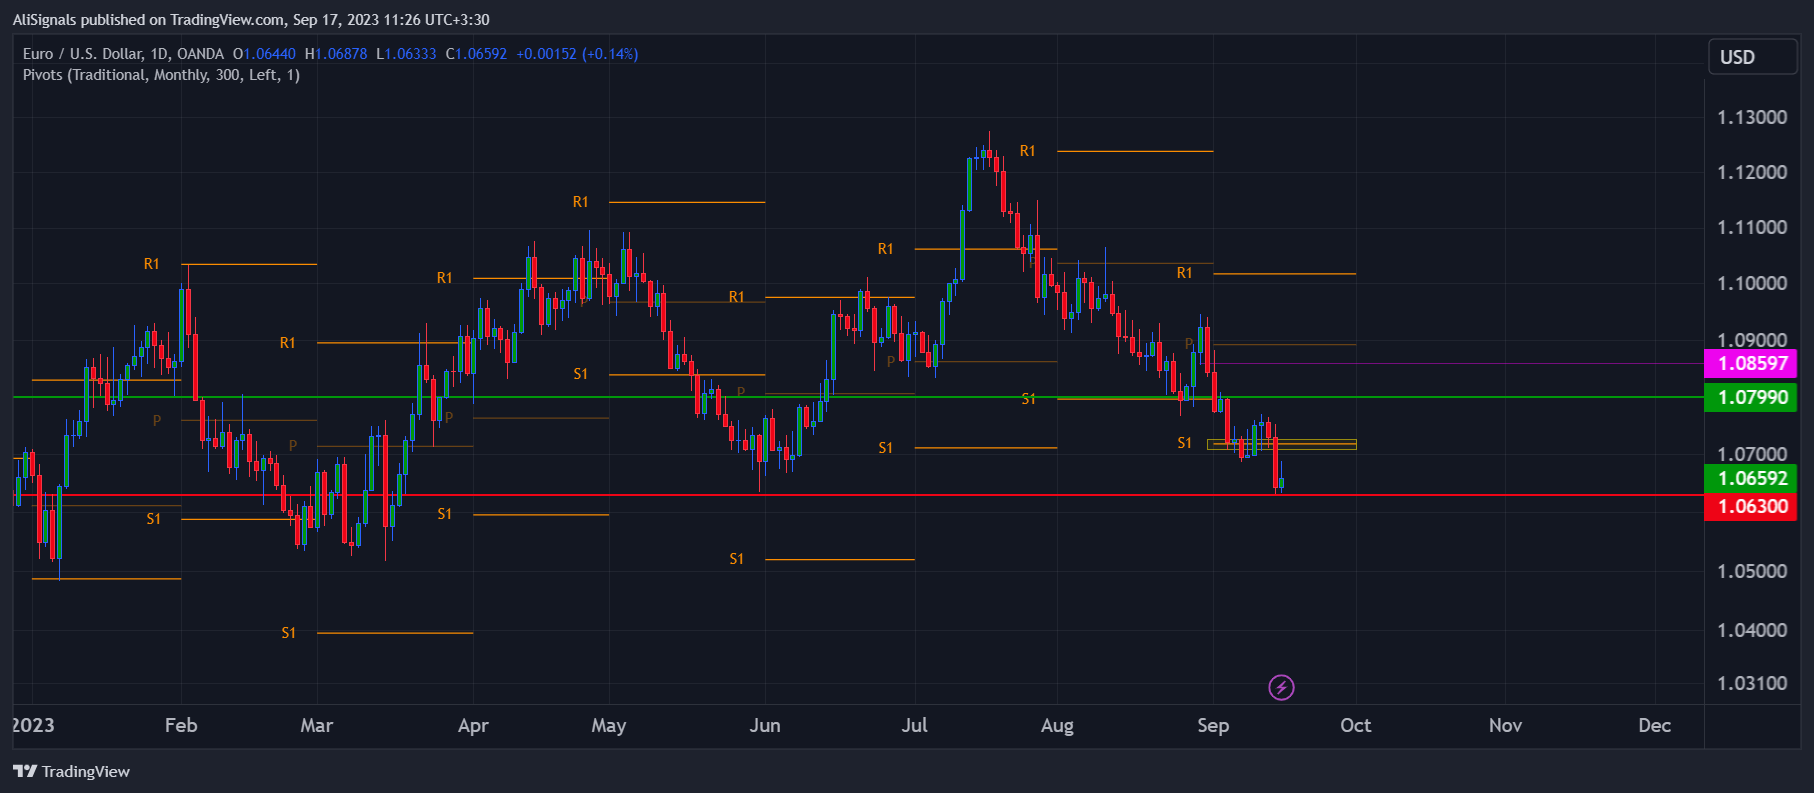Click the magenta 1.08597 price label
This screenshot has width=1814, height=793.
pos(1751,363)
